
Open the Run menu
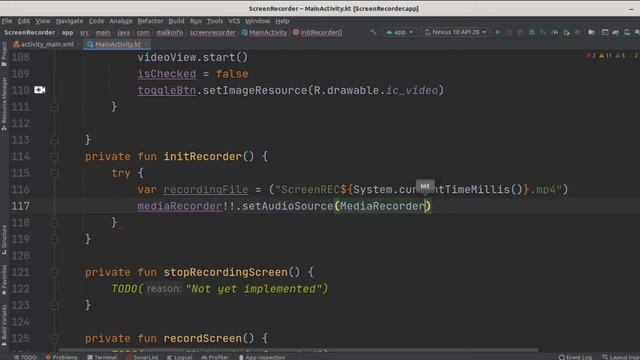[x=196, y=21]
